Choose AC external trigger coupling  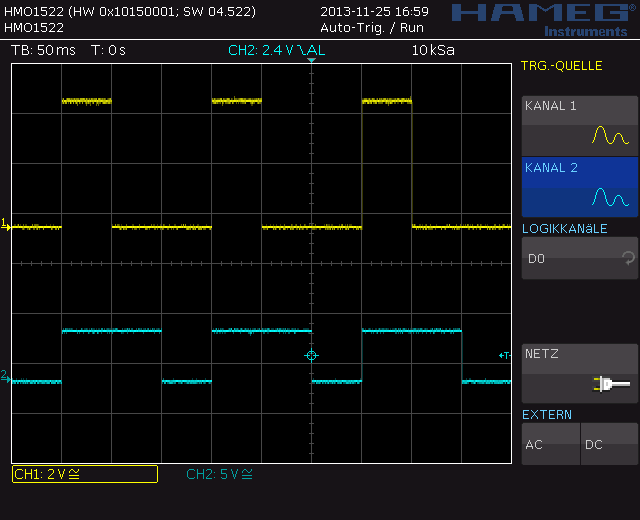[x=551, y=444]
